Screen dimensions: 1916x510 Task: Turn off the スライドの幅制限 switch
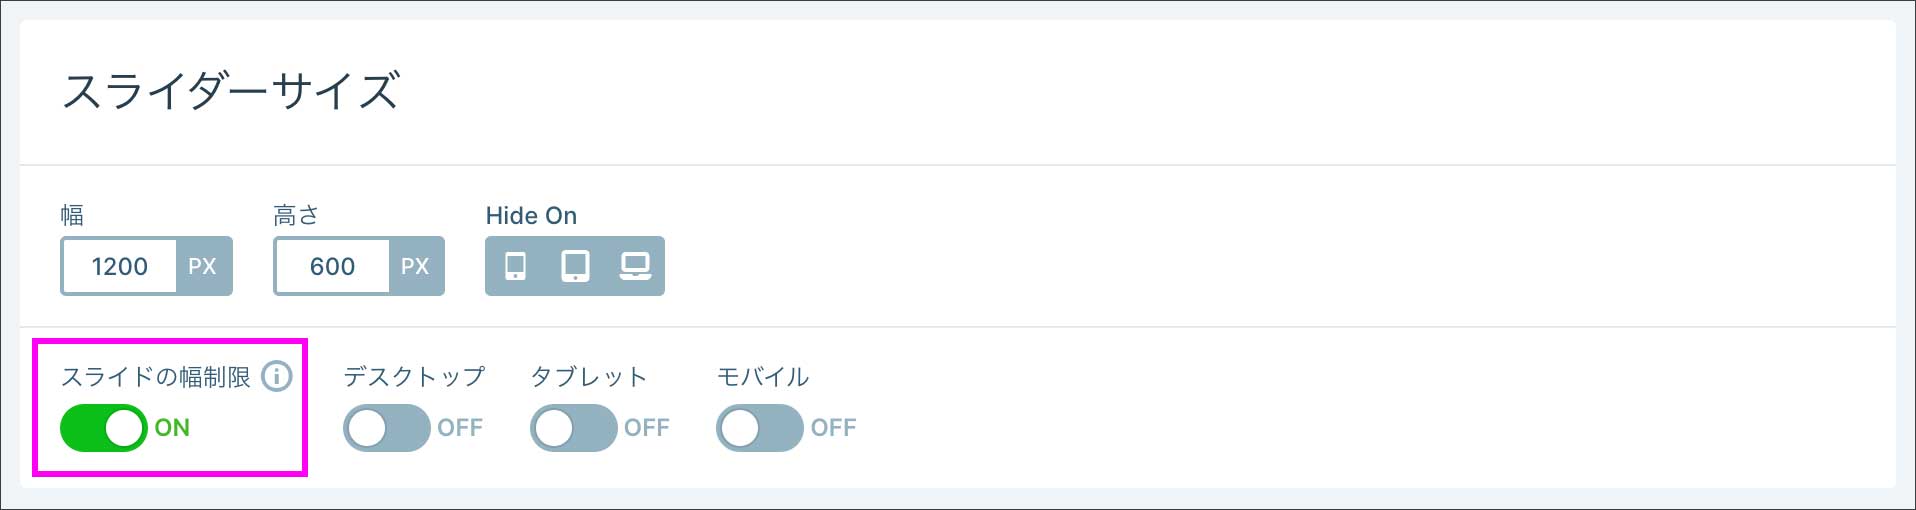104,428
